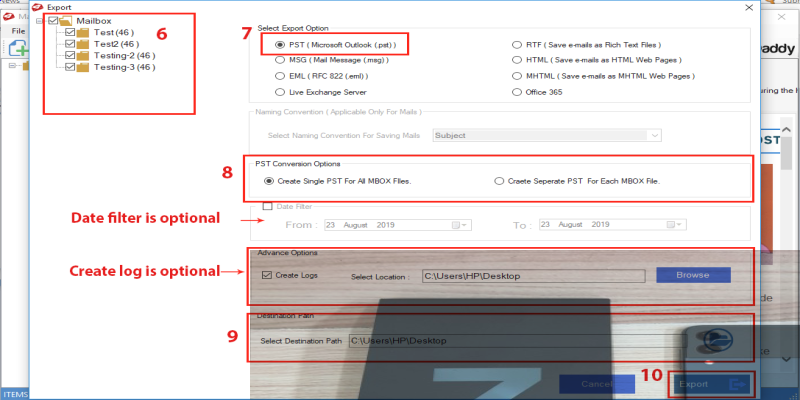The image size is (800, 400).
Task: Open the From date picker dropdown
Action: click(x=459, y=225)
